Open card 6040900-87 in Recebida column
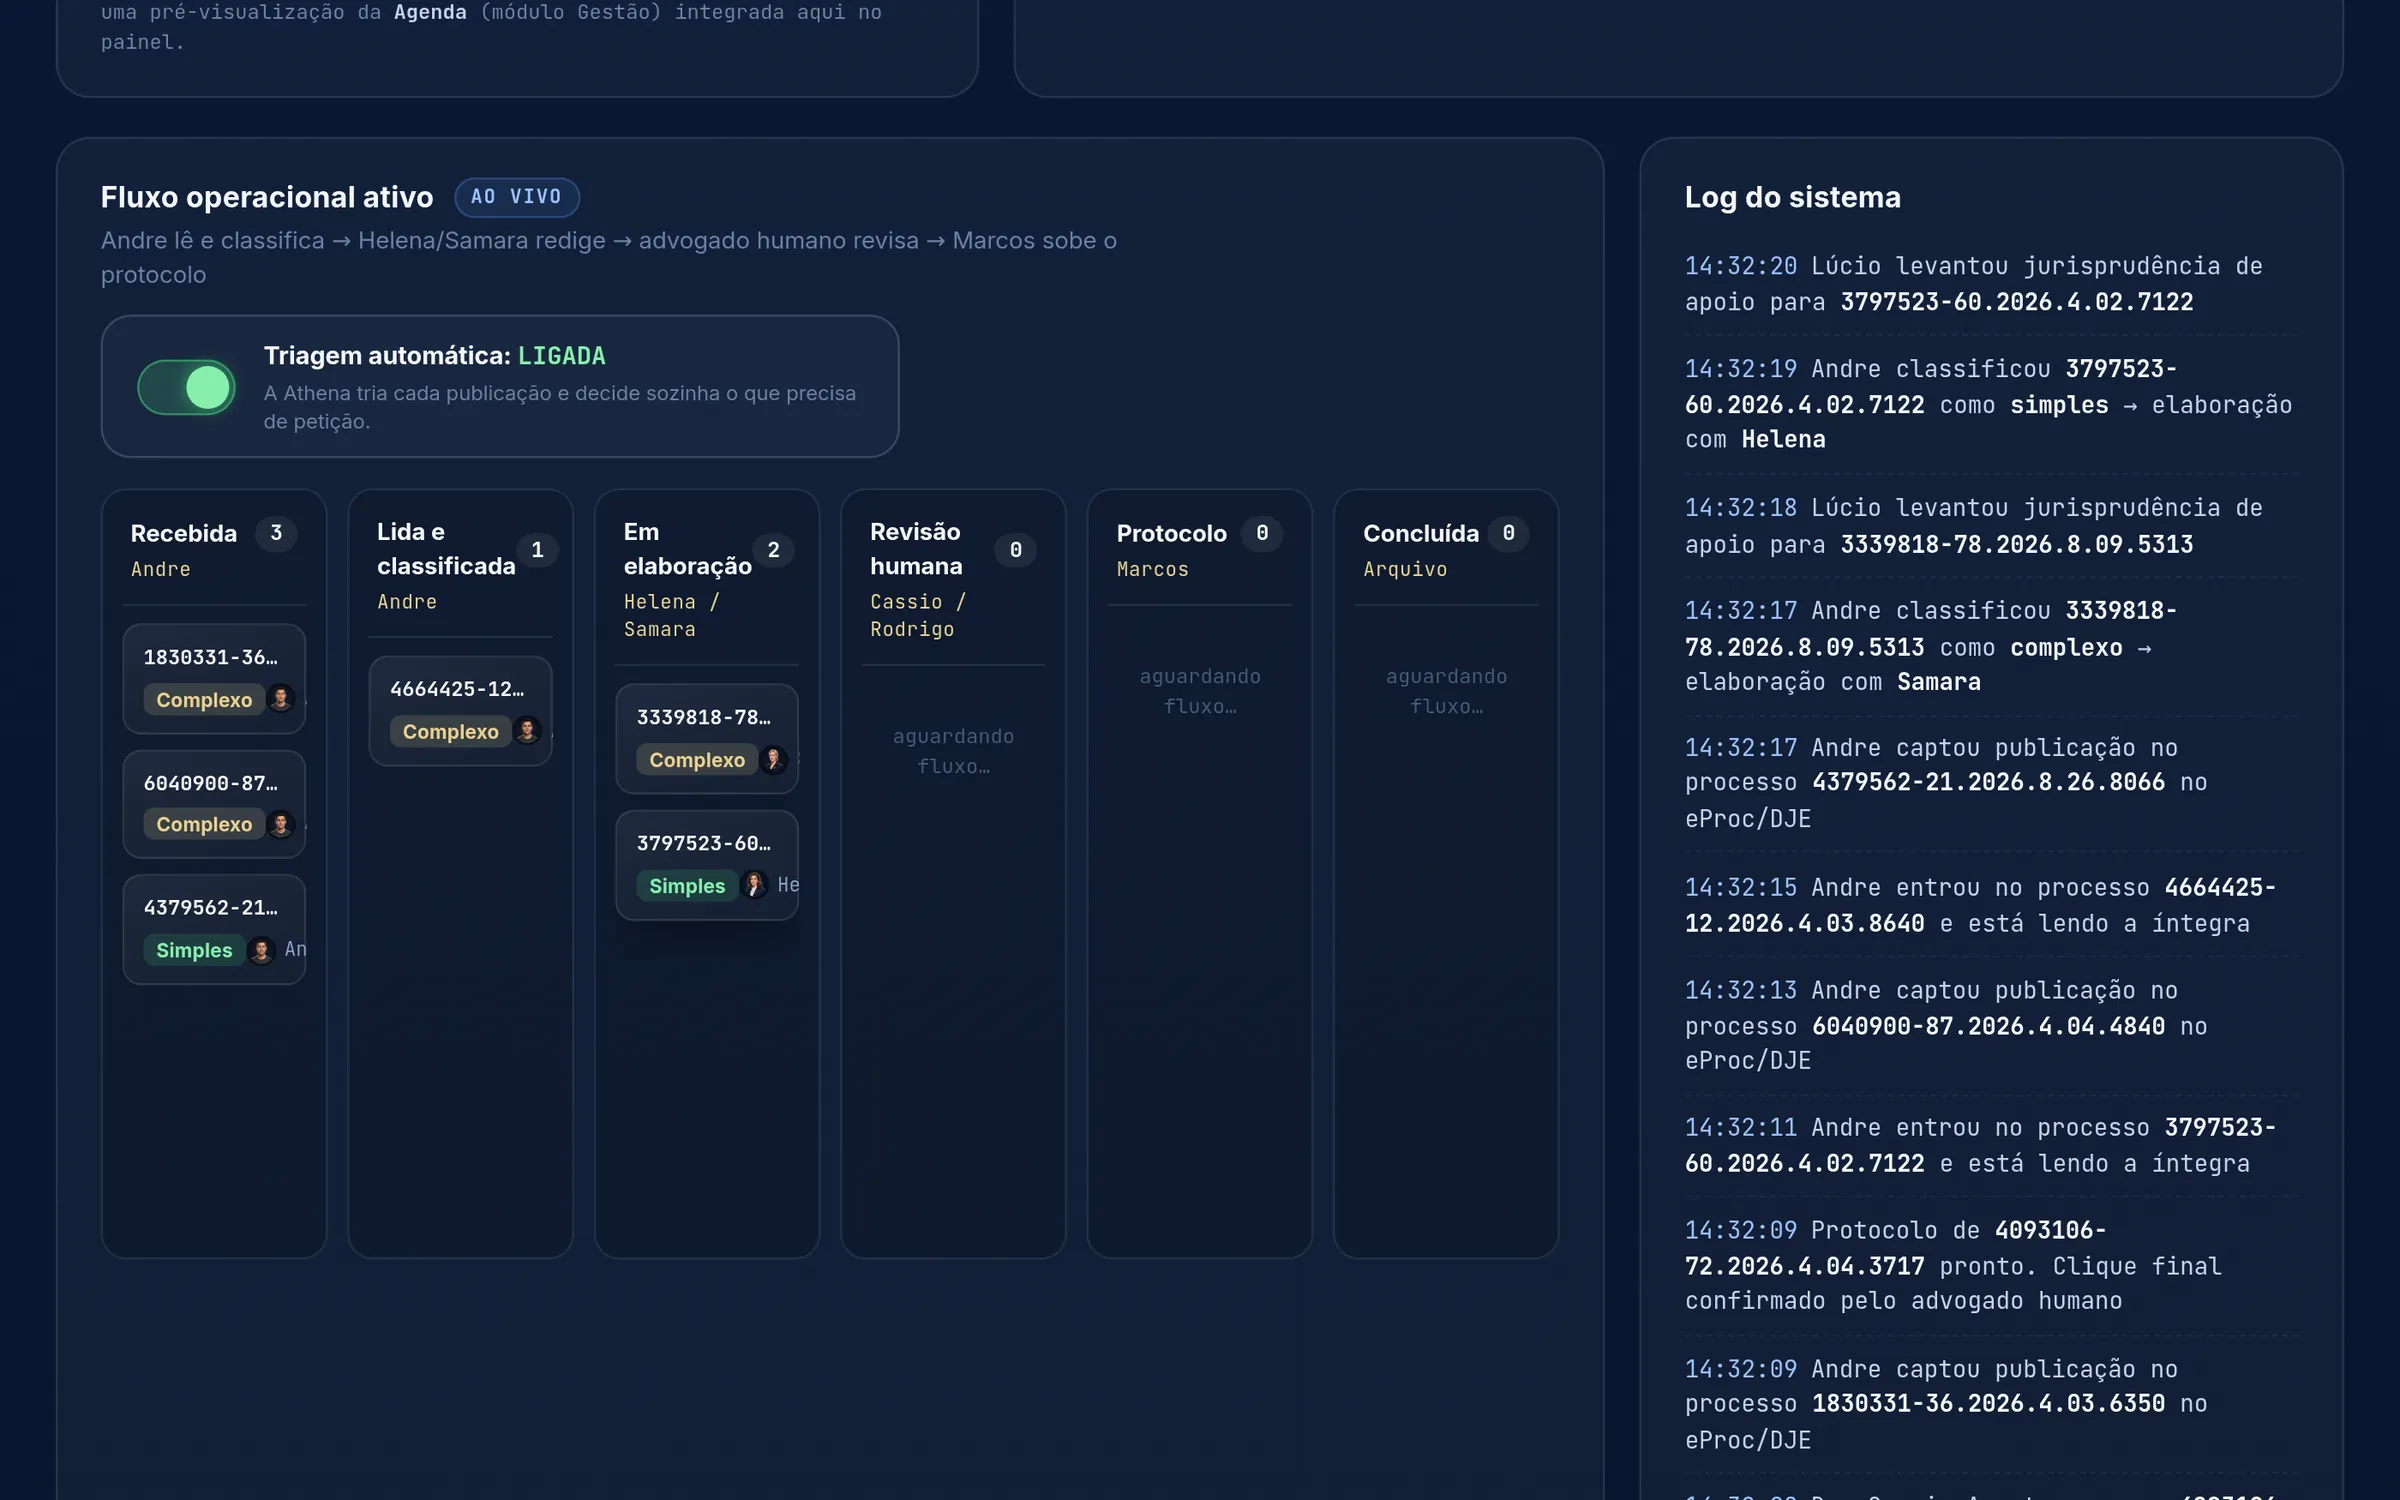 (214, 804)
